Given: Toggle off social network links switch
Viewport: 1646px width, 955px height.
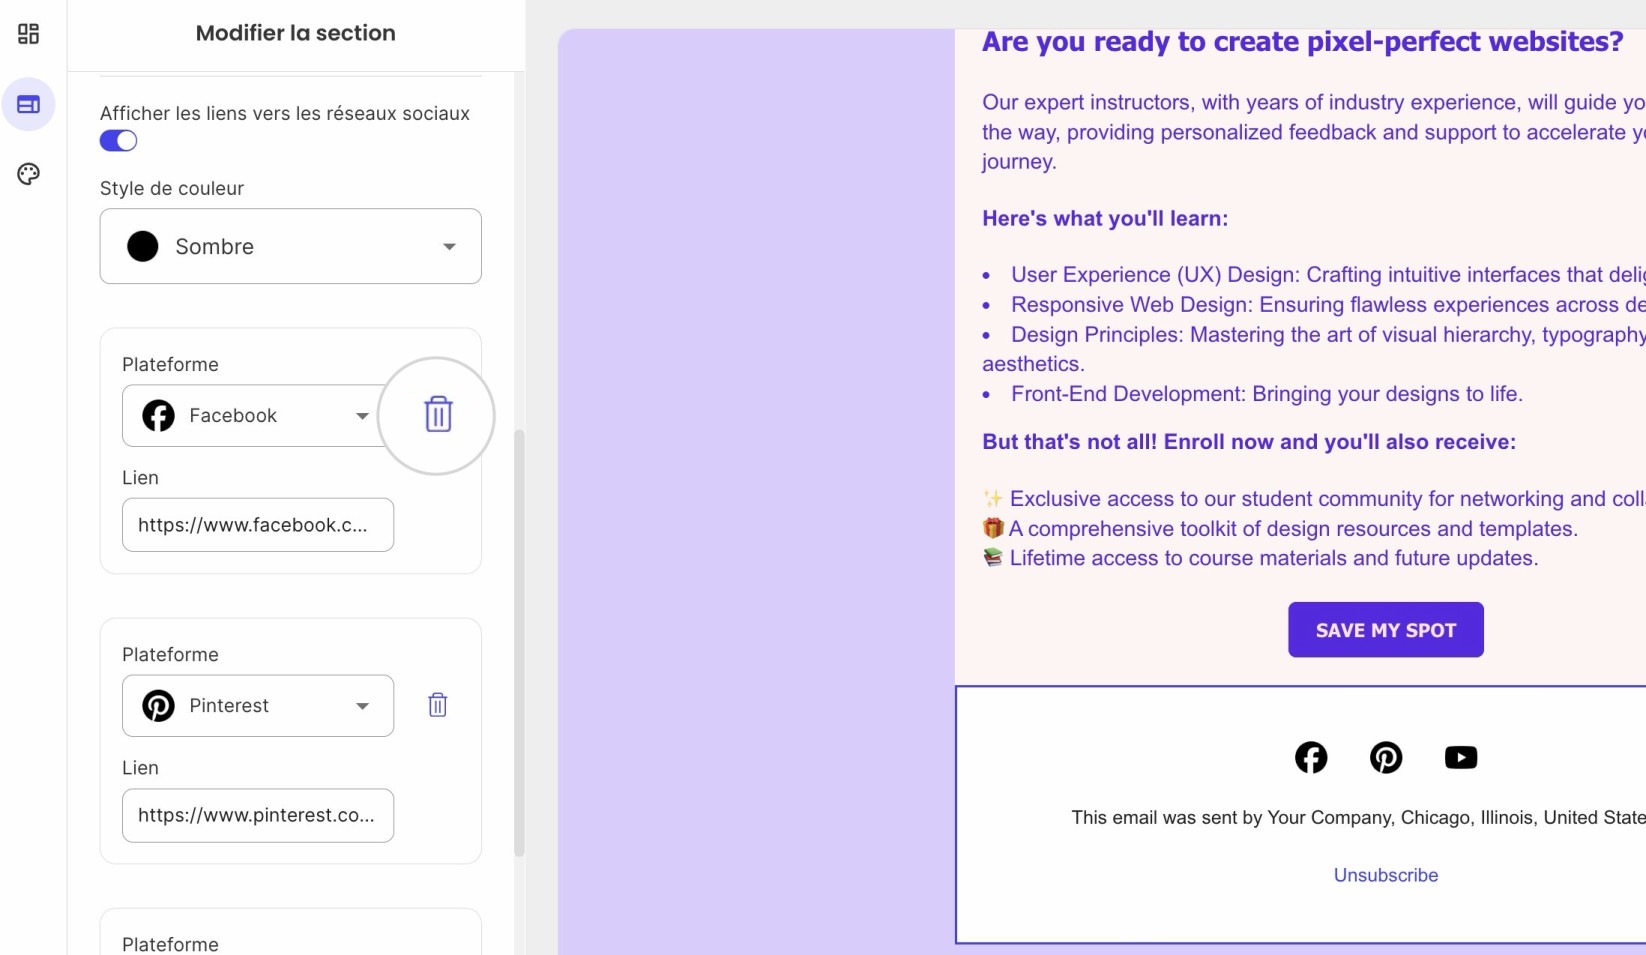Looking at the screenshot, I should click(118, 141).
